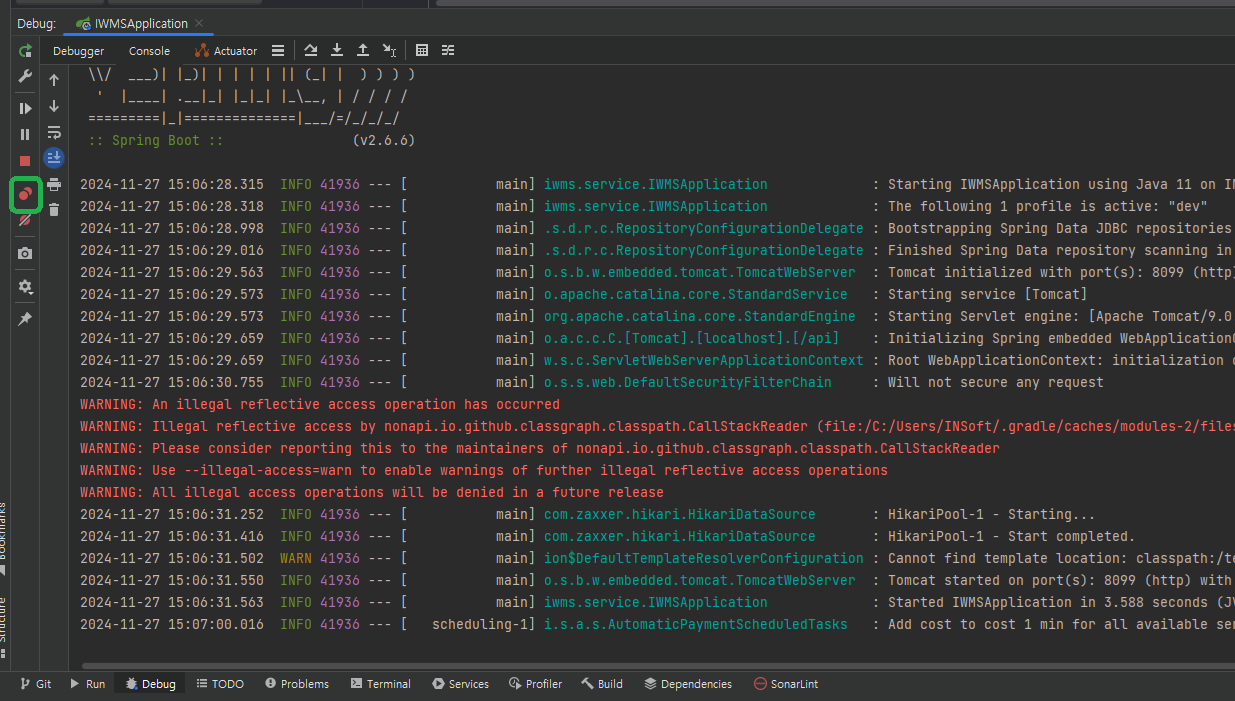Click Trace Current Stream Chain icon
This screenshot has width=1235, height=701.
pyautogui.click(x=448, y=51)
